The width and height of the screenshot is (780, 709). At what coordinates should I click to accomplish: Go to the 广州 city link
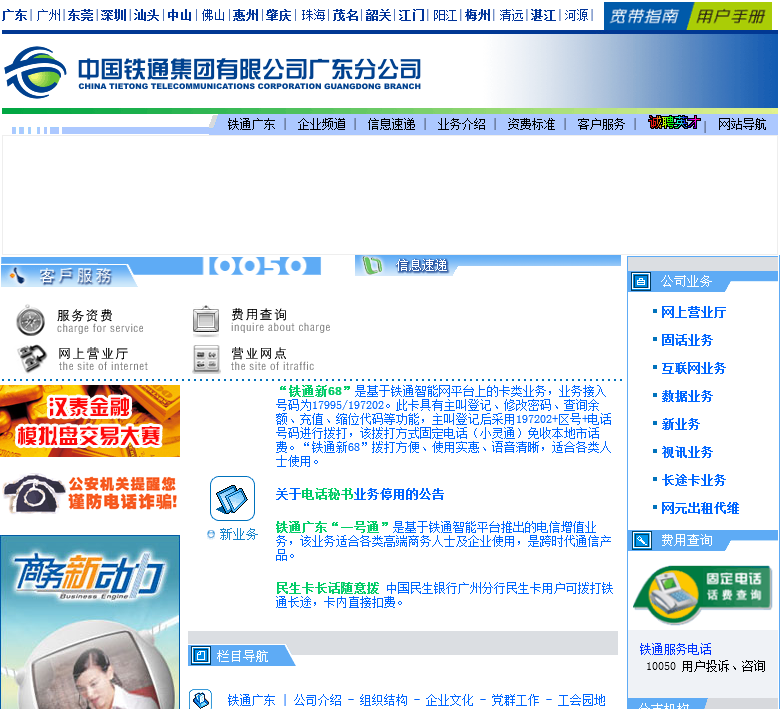pos(49,15)
